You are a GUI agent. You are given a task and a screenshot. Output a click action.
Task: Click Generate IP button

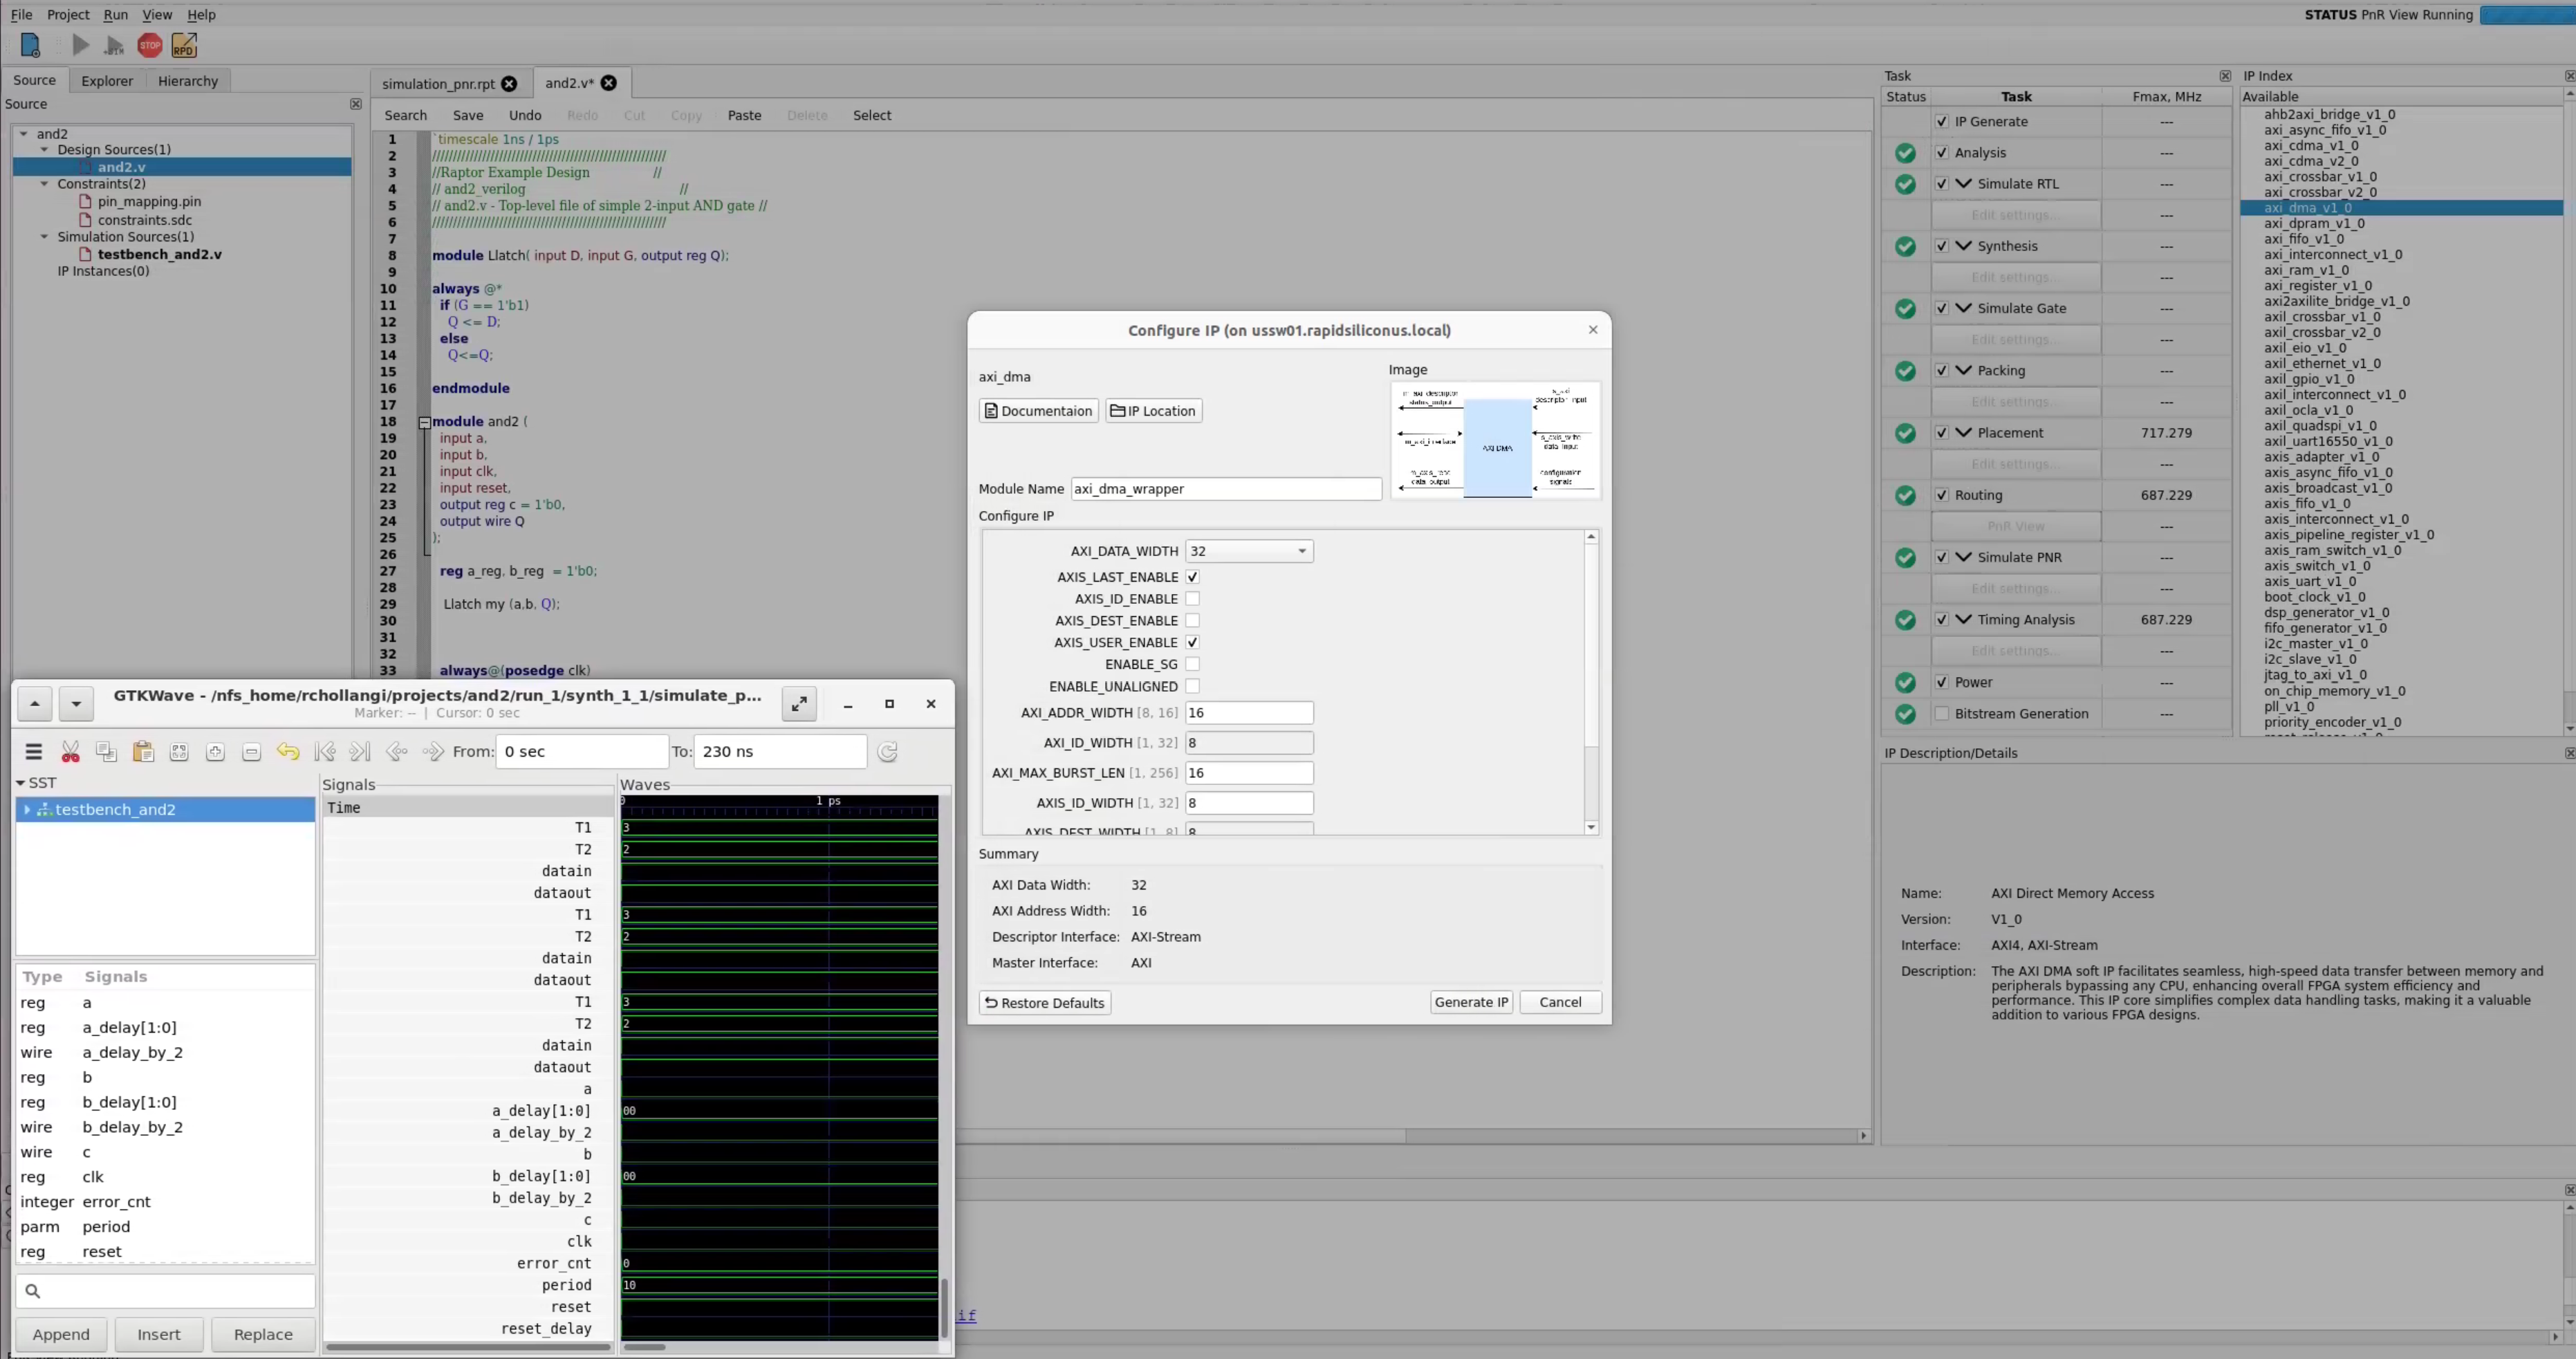[1471, 1003]
